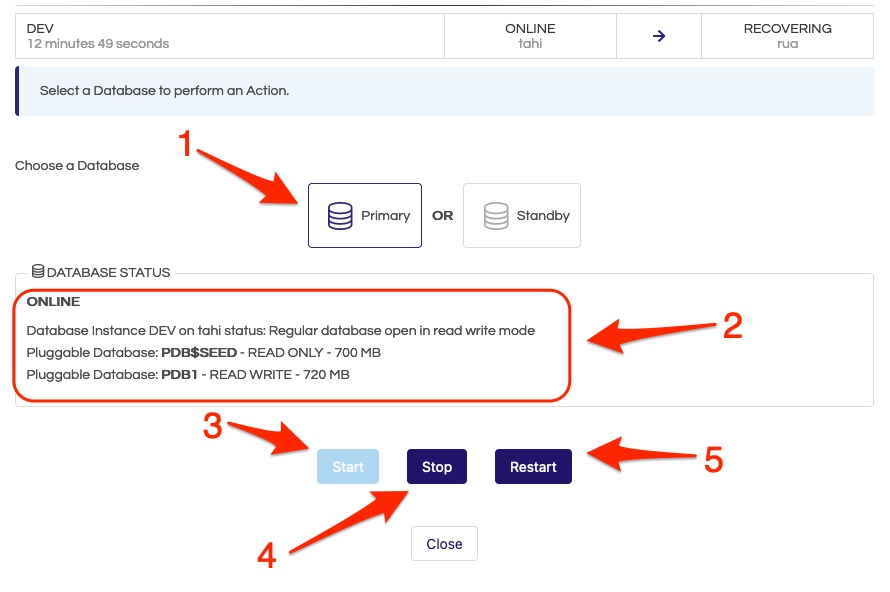Click the database icon next to DATABASE STATUS
This screenshot has width=890, height=592.
[38, 269]
